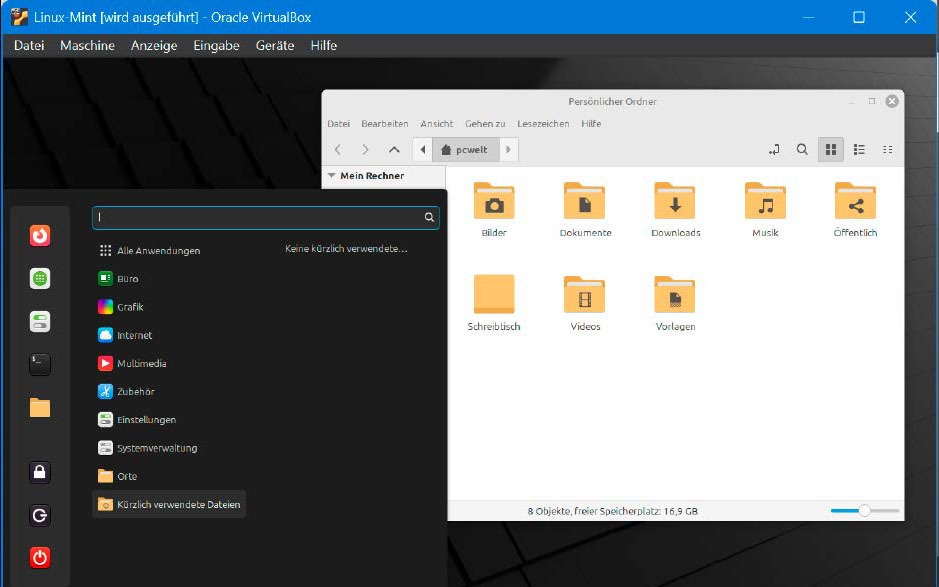The image size is (939, 587).
Task: Open the breadcrumb arrow next to pcwelt
Action: [508, 149]
